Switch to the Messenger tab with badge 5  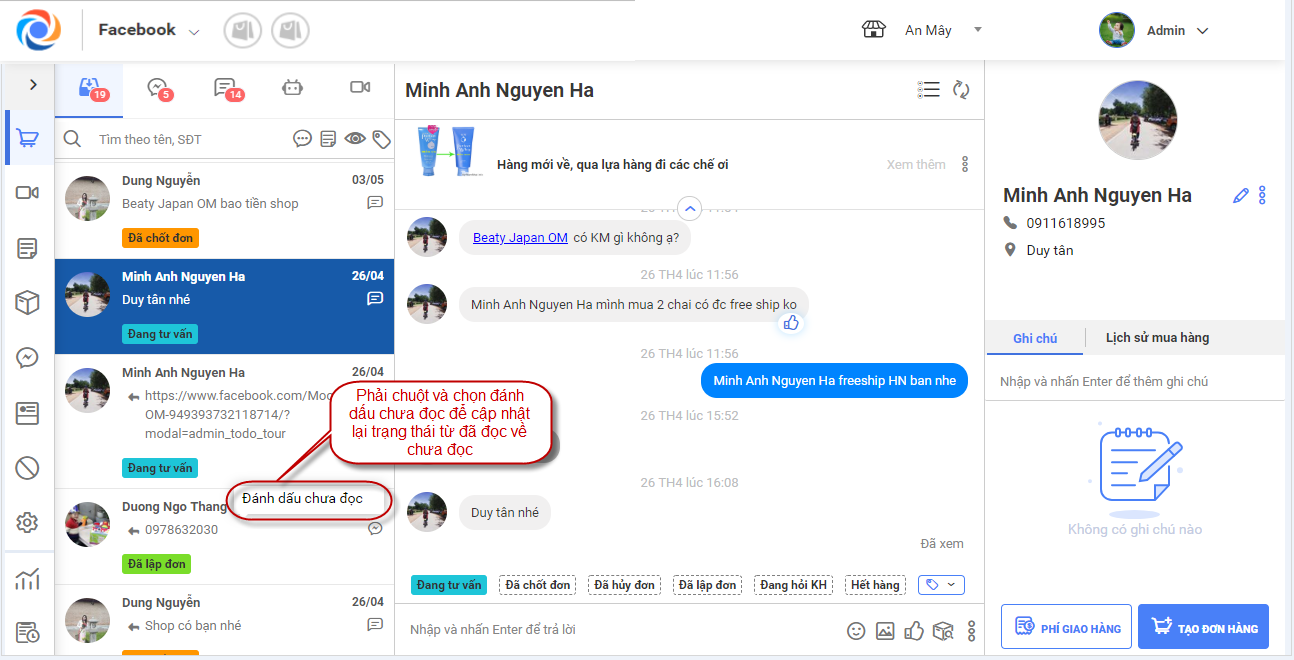tap(158, 89)
